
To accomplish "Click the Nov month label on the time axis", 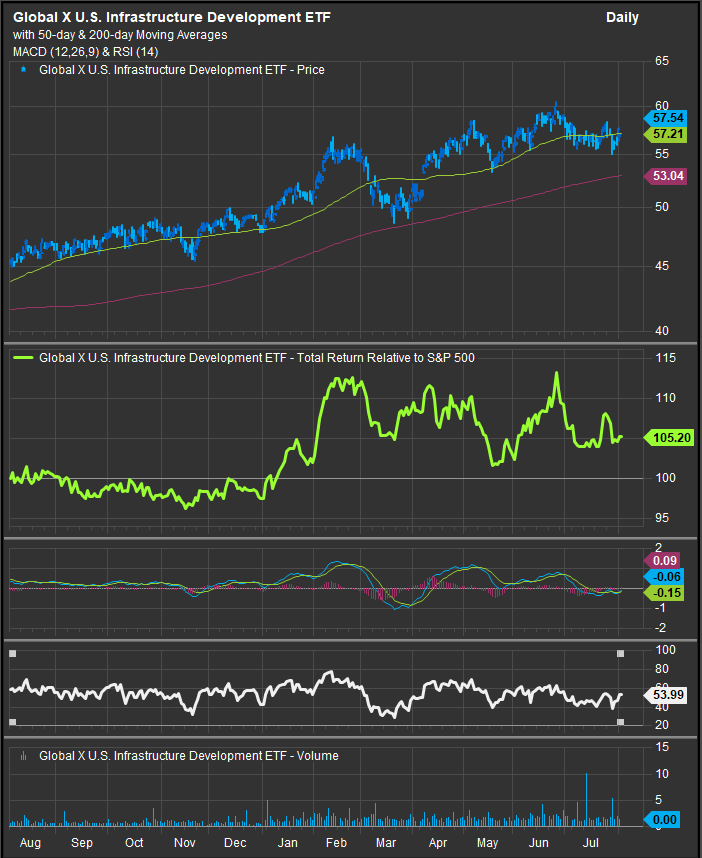I will pos(184,843).
